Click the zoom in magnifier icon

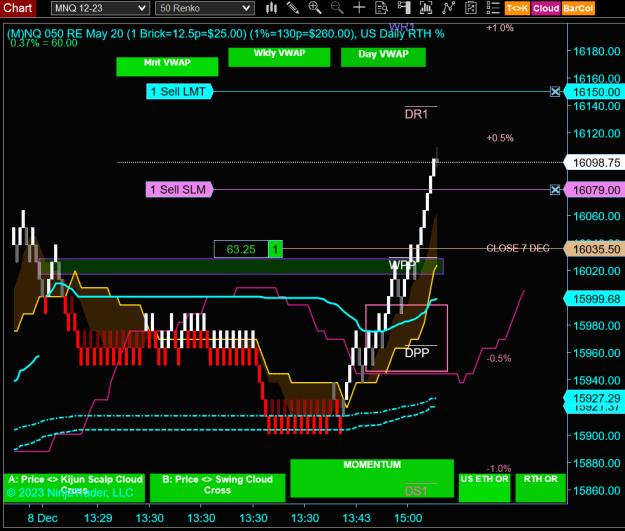click(315, 8)
